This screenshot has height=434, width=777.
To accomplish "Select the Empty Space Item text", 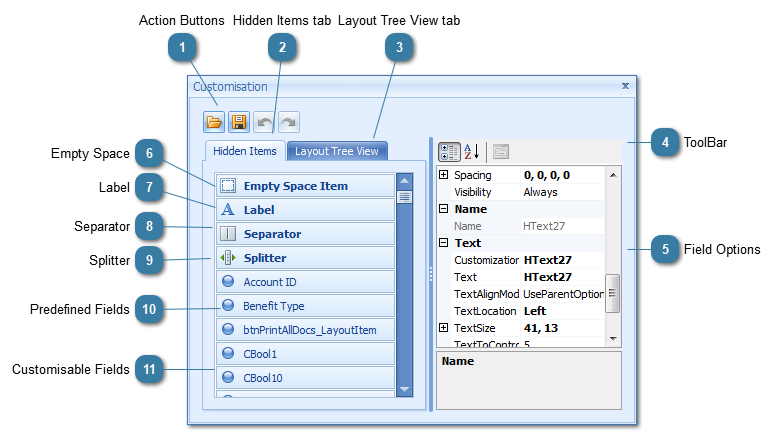I will (x=296, y=186).
